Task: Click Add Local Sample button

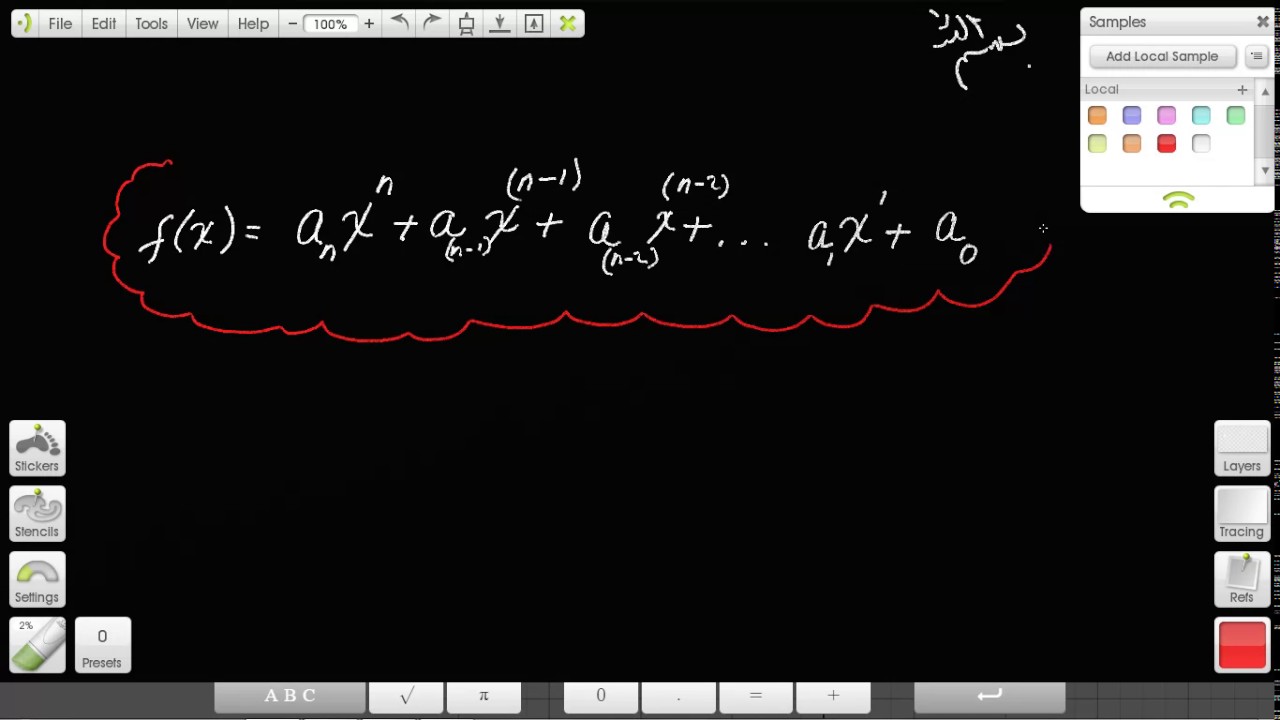Action: pos(1162,56)
